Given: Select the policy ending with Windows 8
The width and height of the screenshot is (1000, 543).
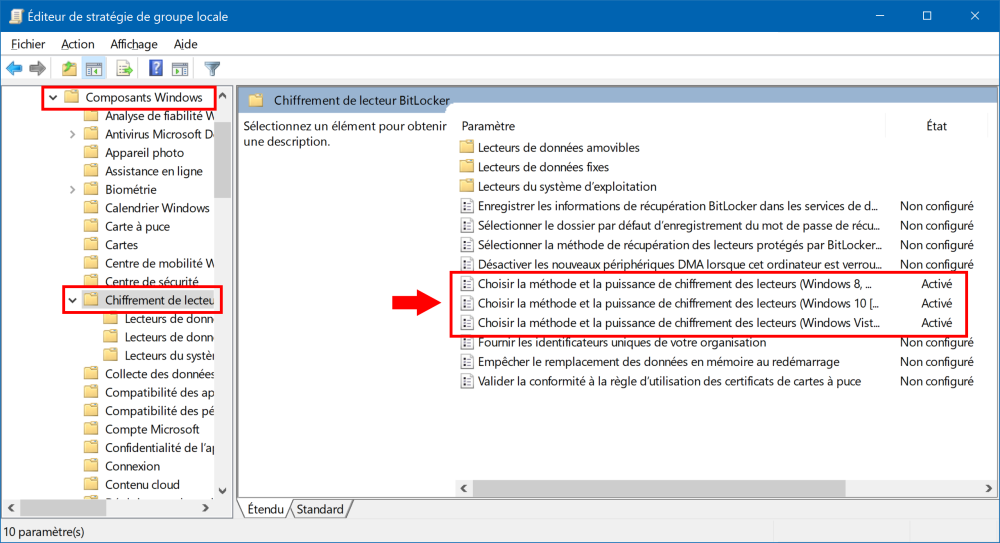Looking at the screenshot, I should coord(675,284).
